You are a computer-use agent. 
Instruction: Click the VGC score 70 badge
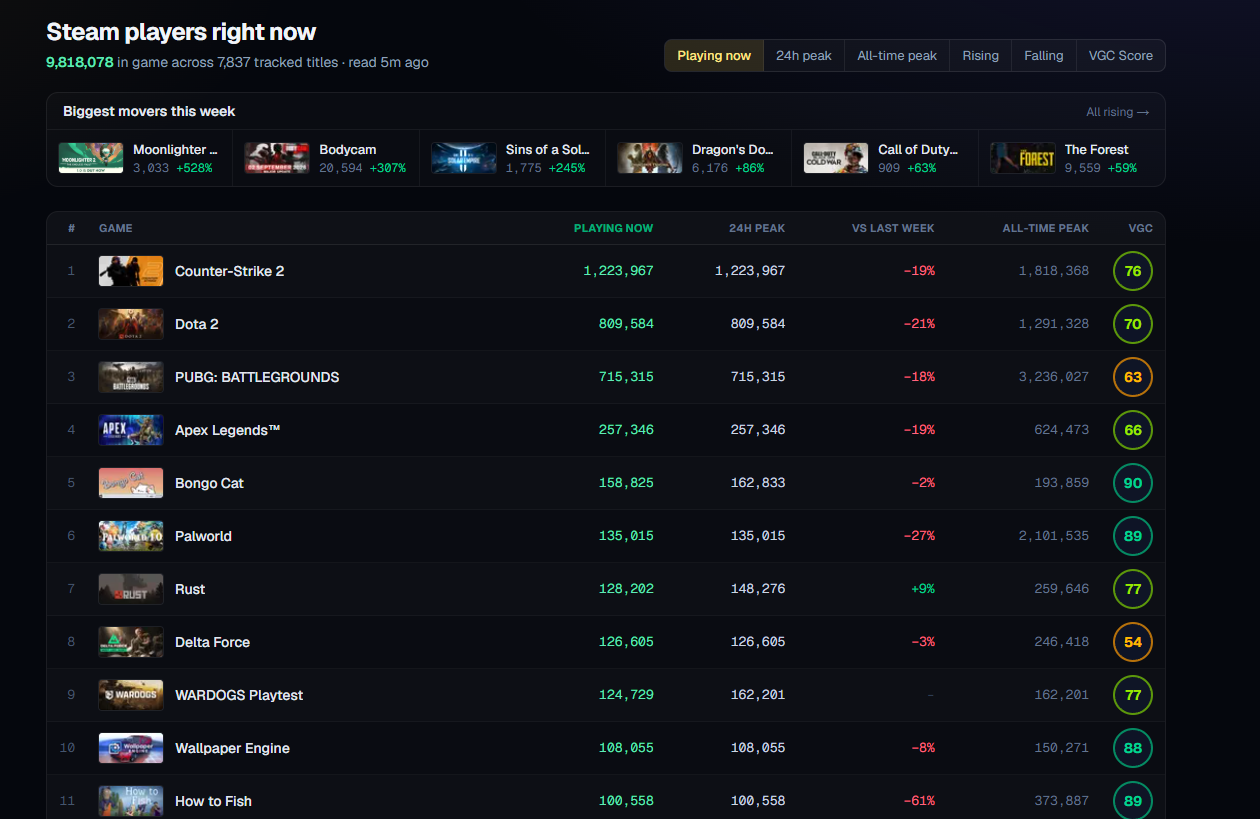click(1133, 324)
